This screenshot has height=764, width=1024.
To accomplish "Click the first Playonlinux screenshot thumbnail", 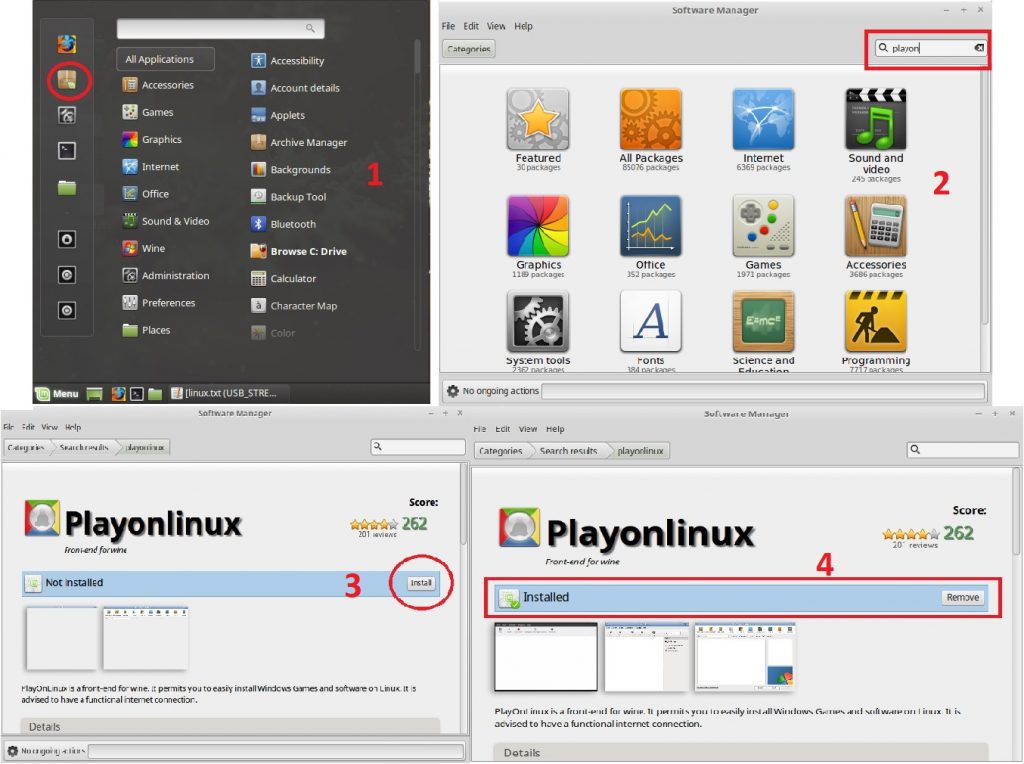I will [62, 636].
